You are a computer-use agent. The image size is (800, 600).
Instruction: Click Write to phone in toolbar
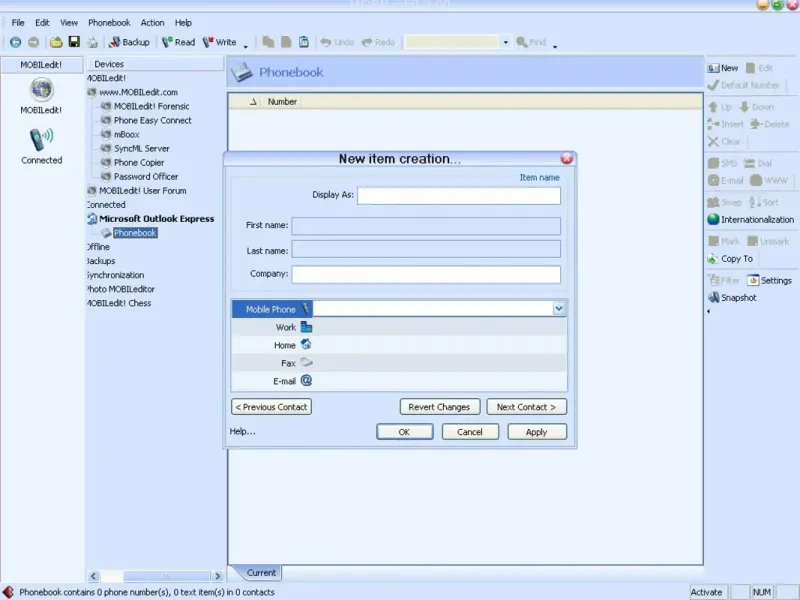tap(219, 42)
